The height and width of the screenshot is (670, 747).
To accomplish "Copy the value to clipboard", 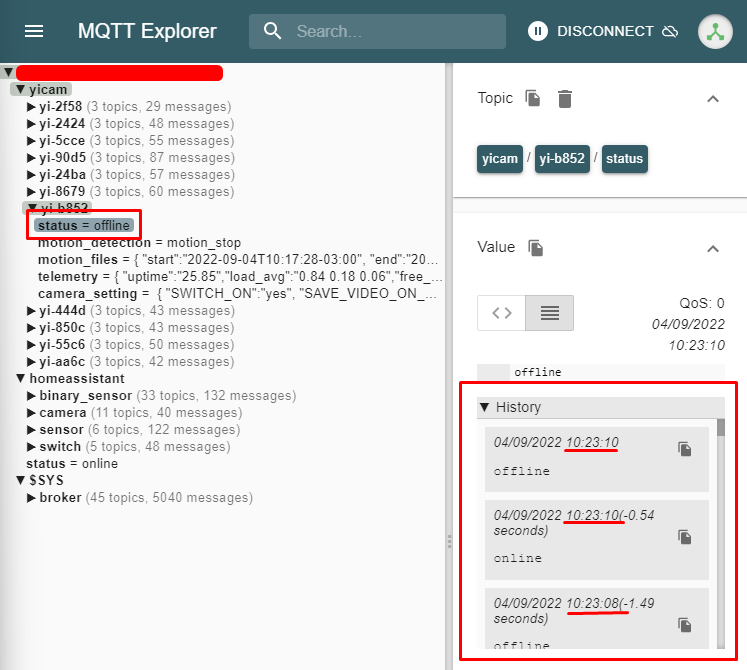I will click(535, 248).
